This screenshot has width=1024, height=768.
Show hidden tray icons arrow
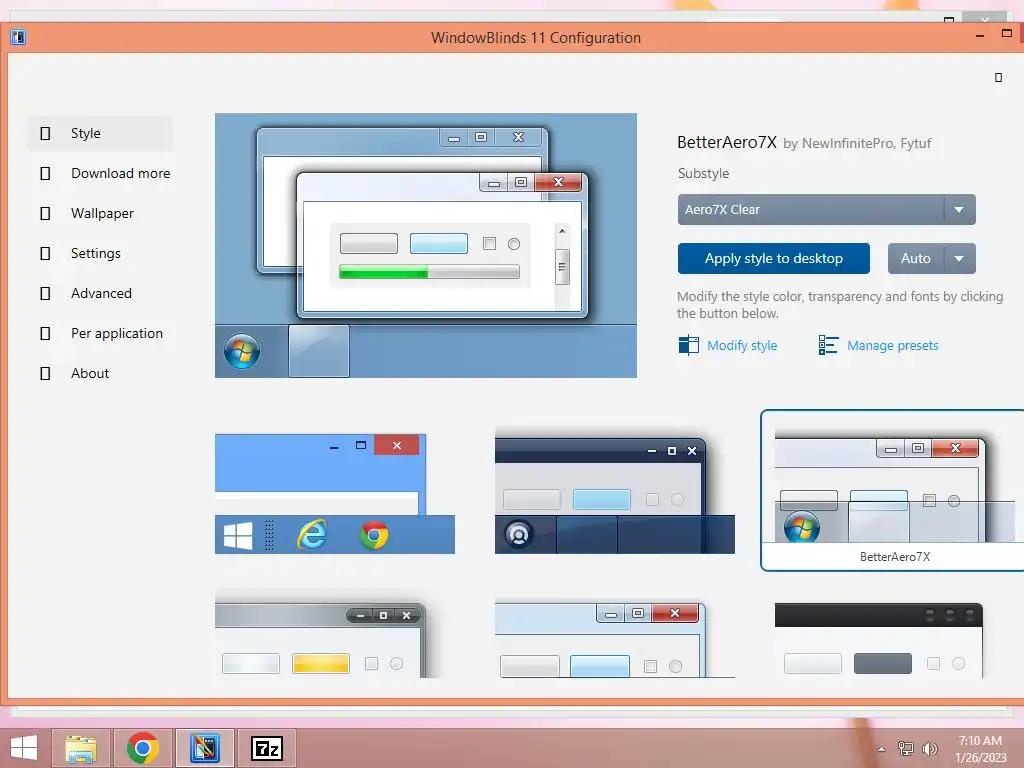point(882,749)
